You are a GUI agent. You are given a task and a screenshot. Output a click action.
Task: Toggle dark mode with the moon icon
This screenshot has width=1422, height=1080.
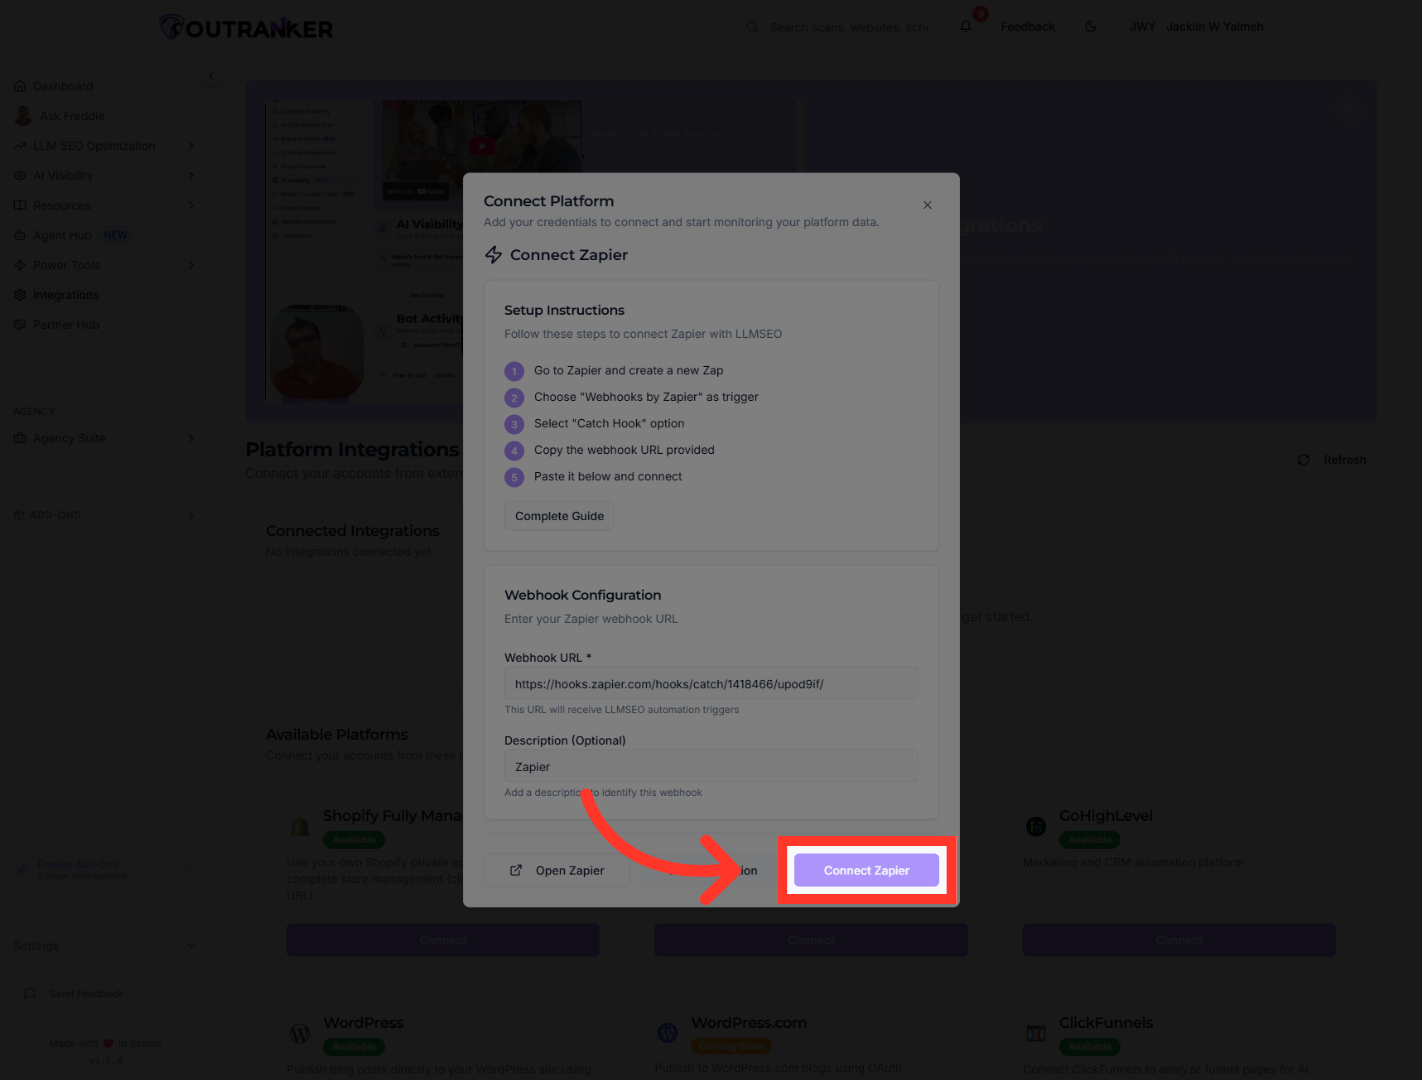(x=1091, y=27)
